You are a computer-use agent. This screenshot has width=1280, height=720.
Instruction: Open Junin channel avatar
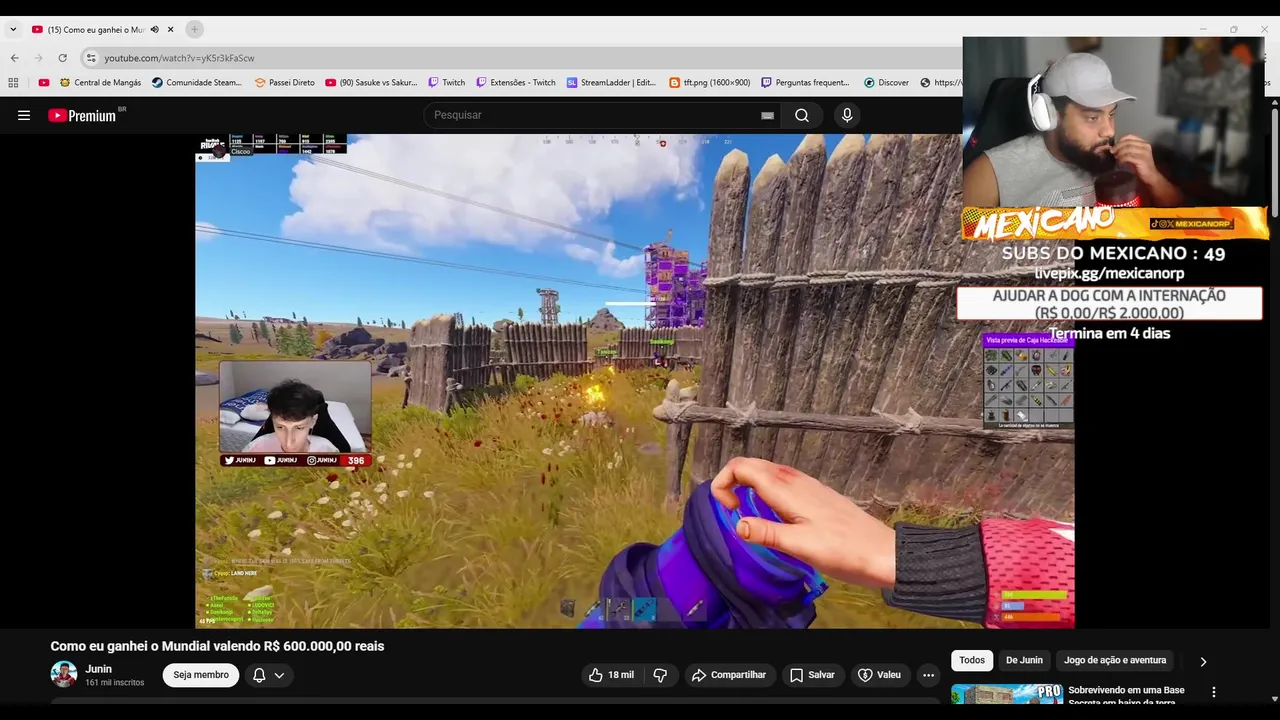64,675
